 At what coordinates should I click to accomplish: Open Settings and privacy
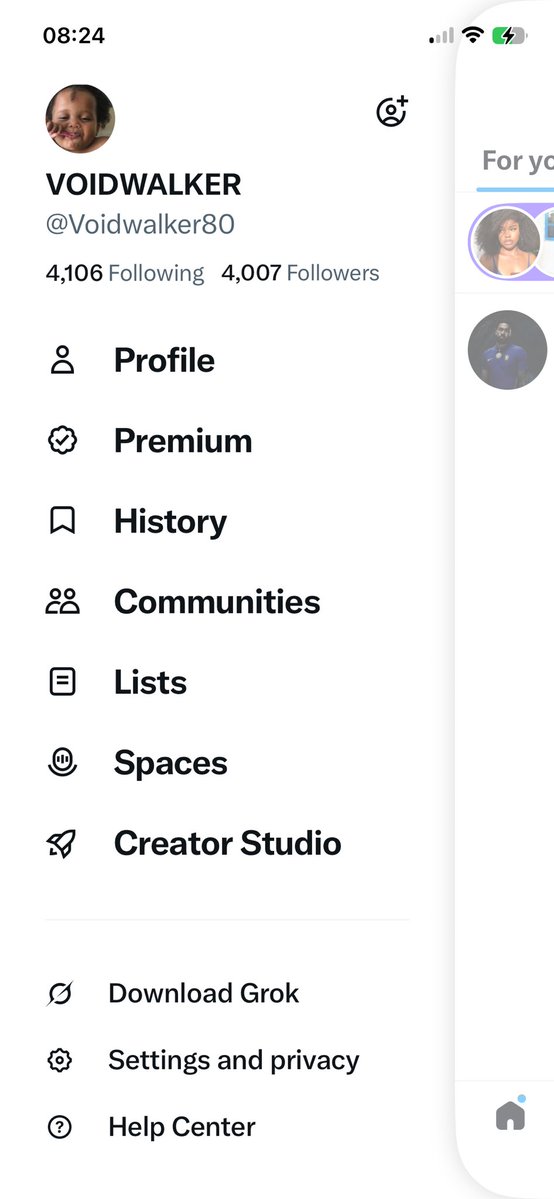[233, 1061]
